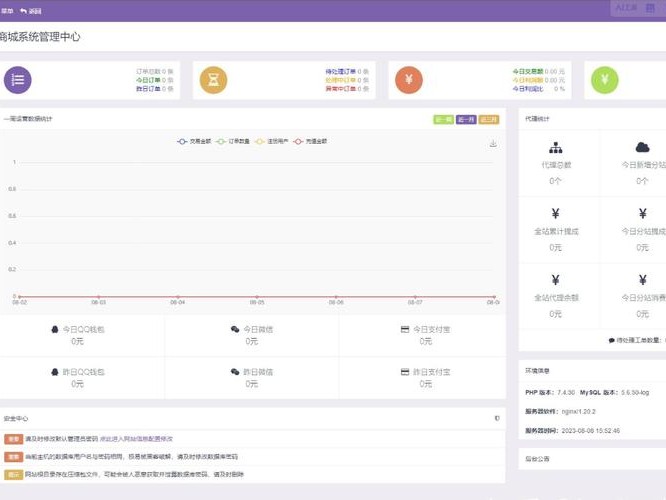Screen dimensions: 666x500
Task: Show the past month chart (purple button)
Action: 466,120
